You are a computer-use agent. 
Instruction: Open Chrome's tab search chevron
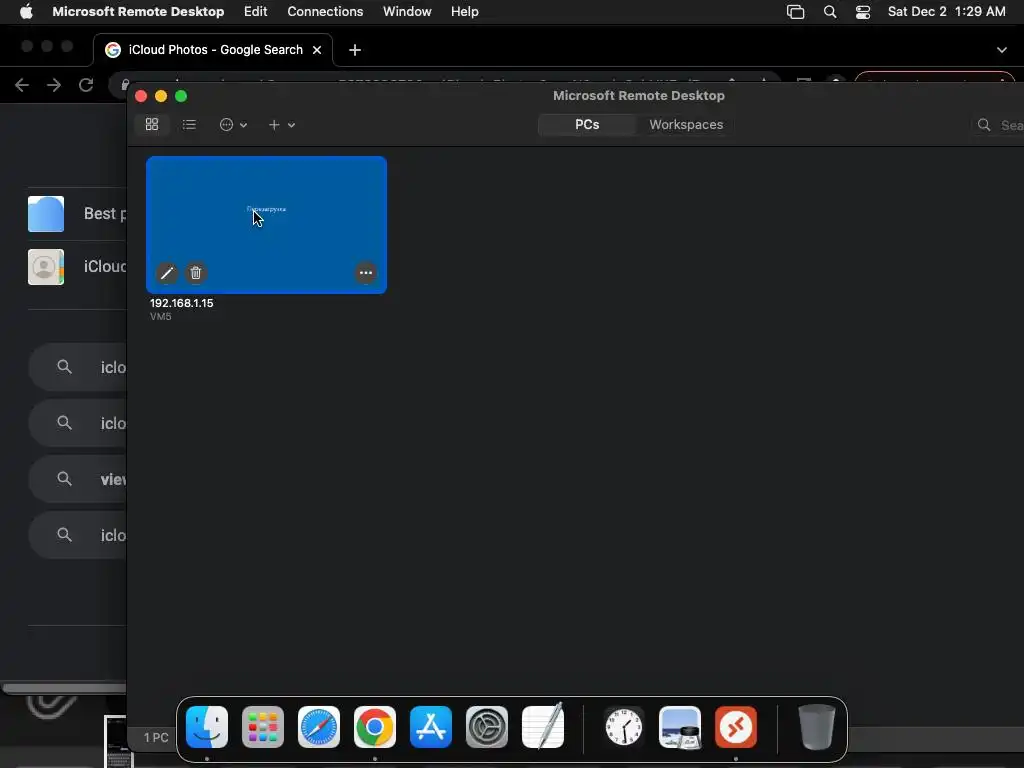coord(1002,50)
